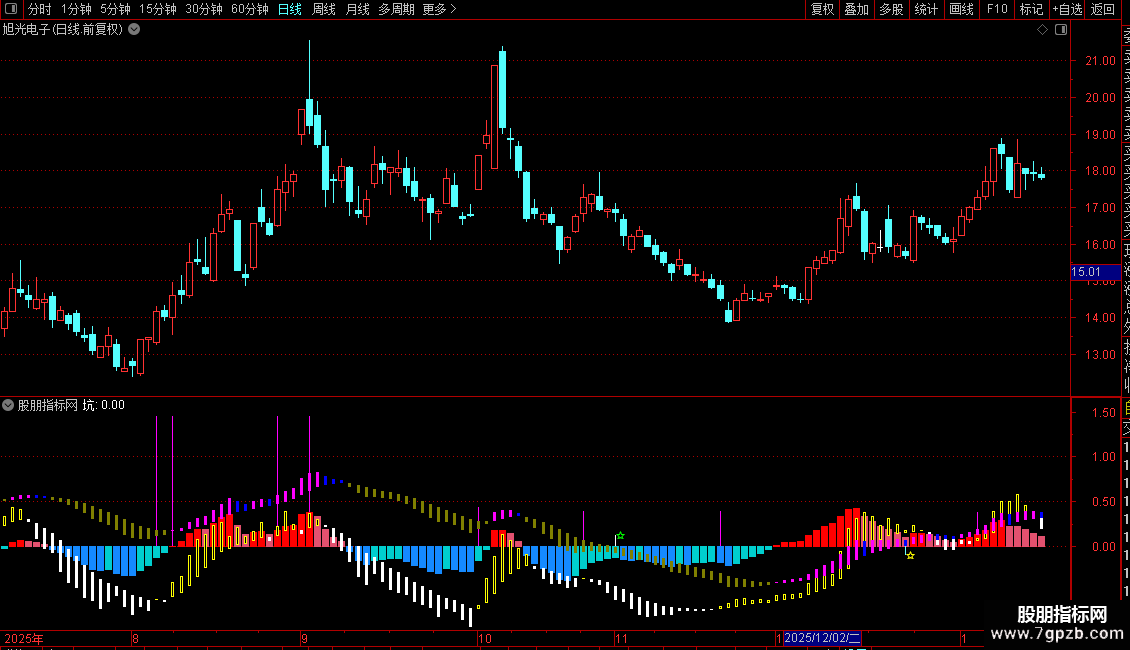Click the diamond icon above price axis
The width and height of the screenshot is (1130, 650).
point(1042,30)
